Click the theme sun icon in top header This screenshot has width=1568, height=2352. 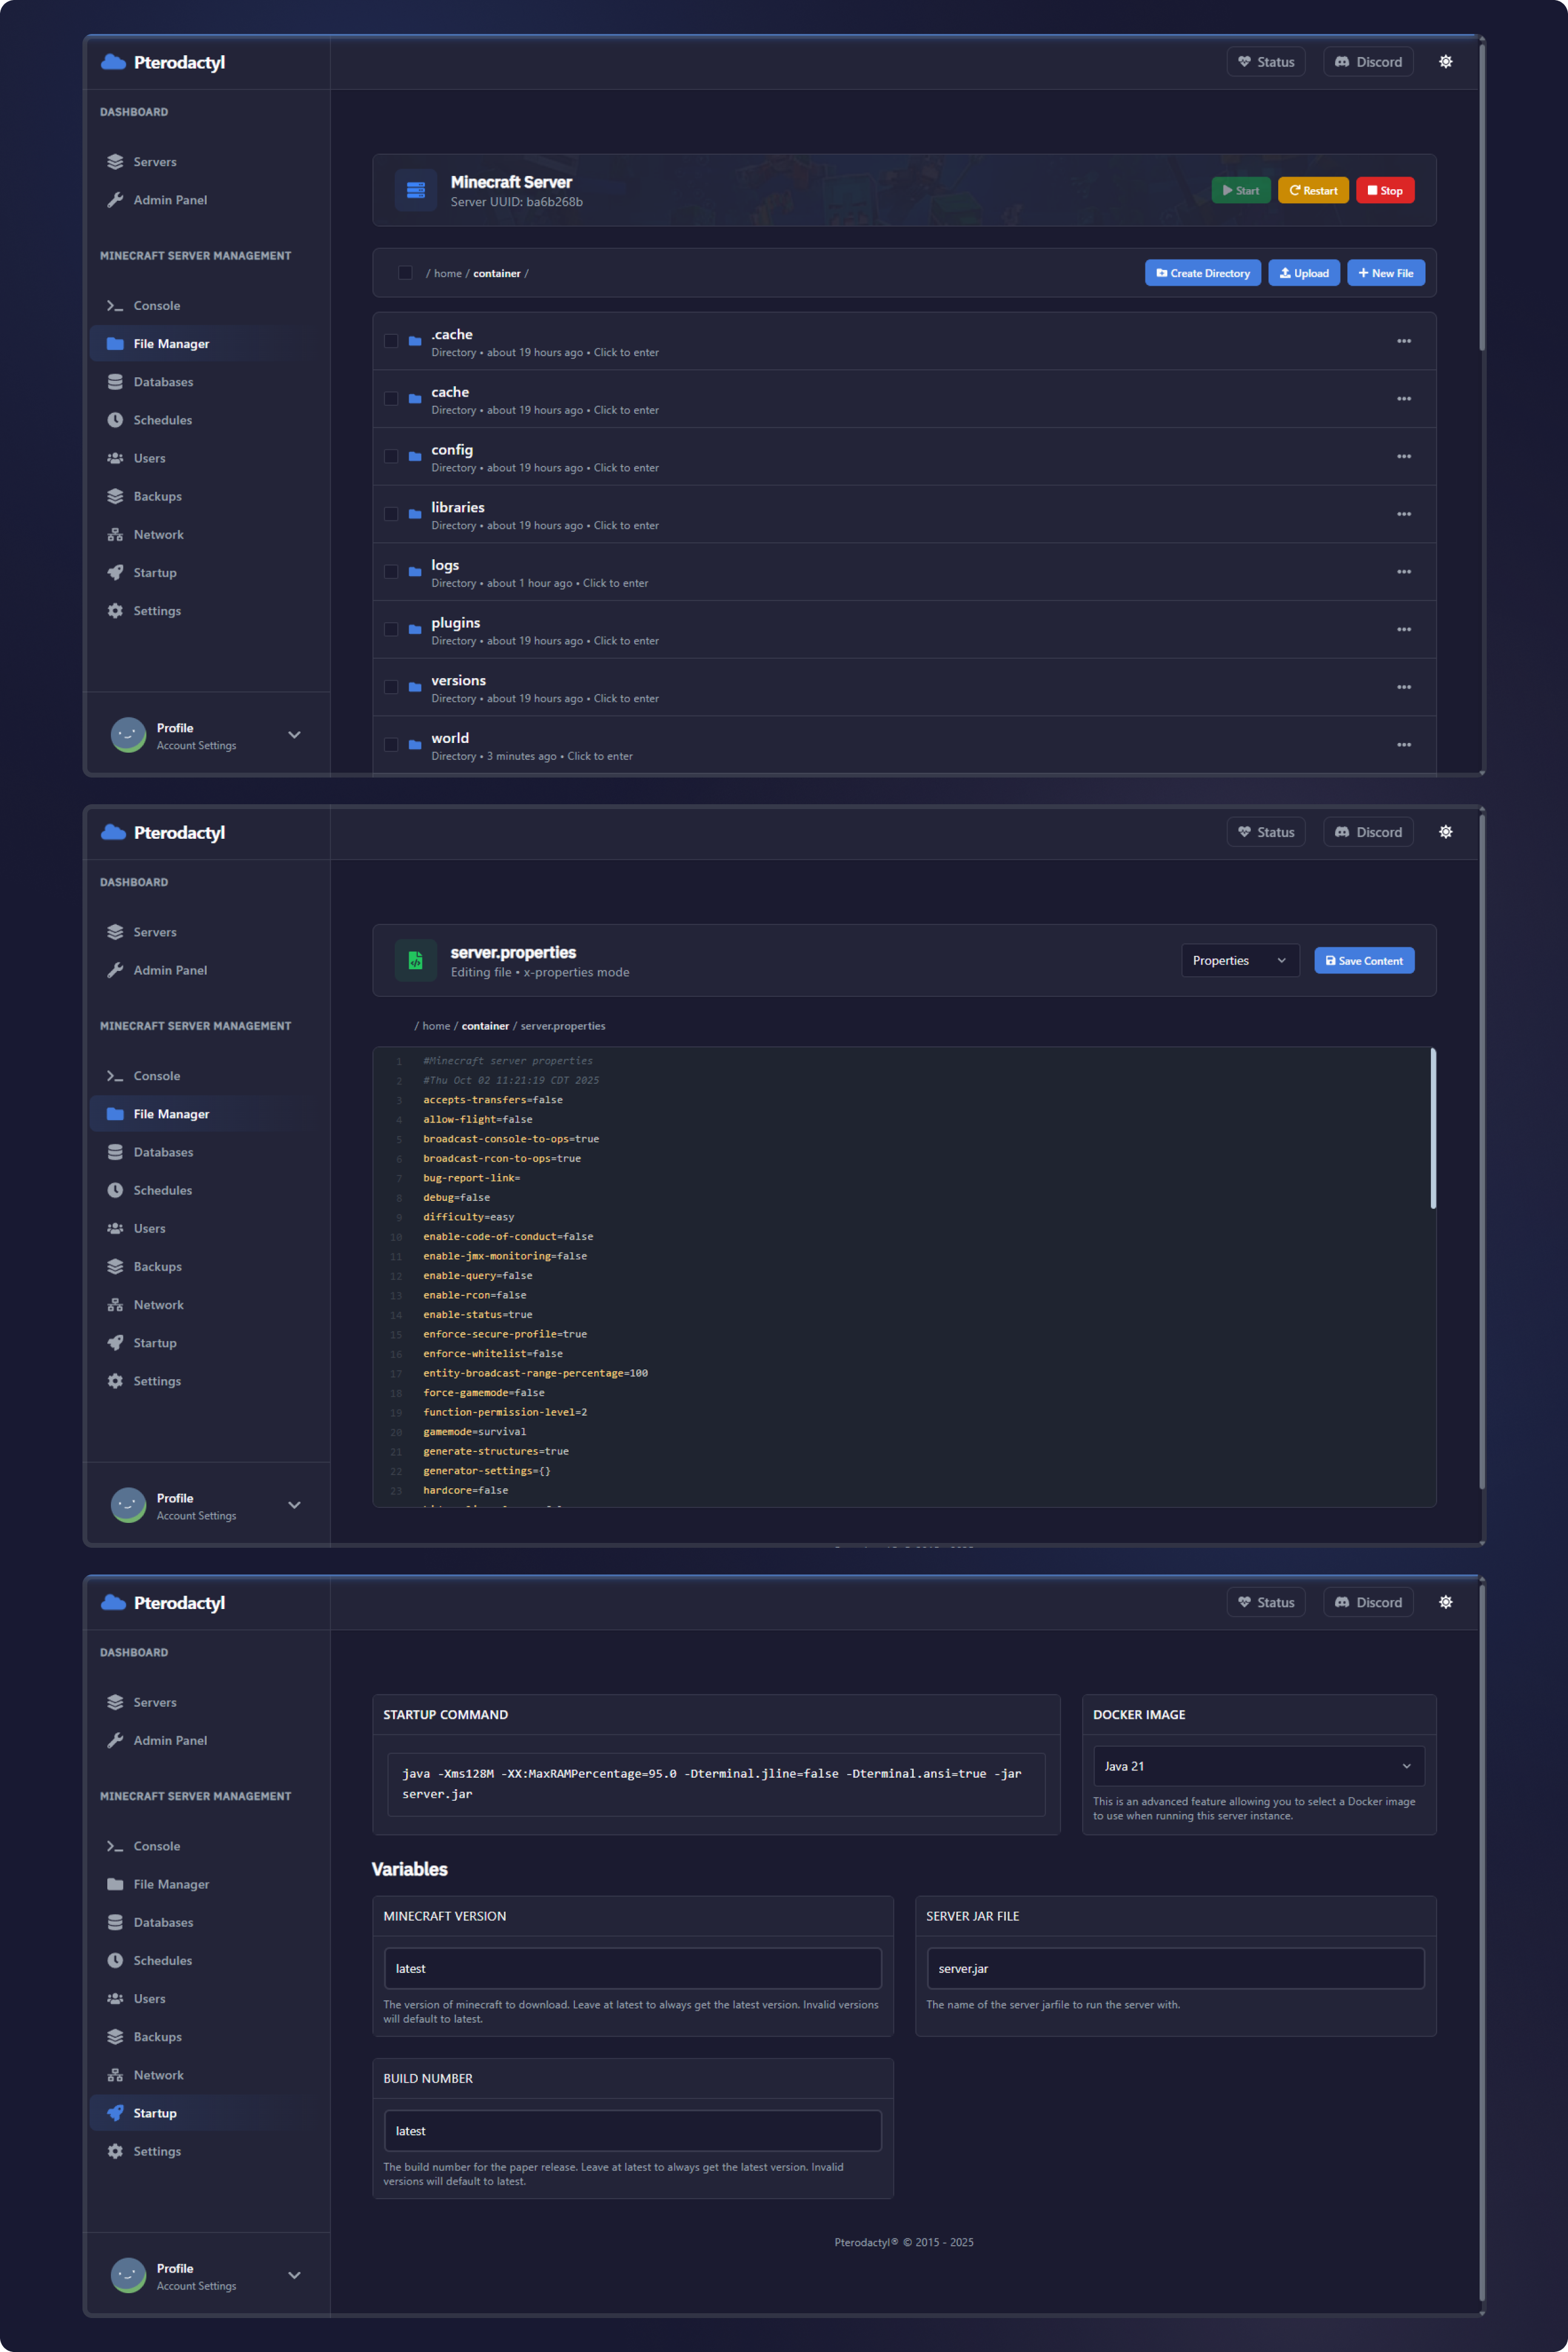click(x=1445, y=62)
